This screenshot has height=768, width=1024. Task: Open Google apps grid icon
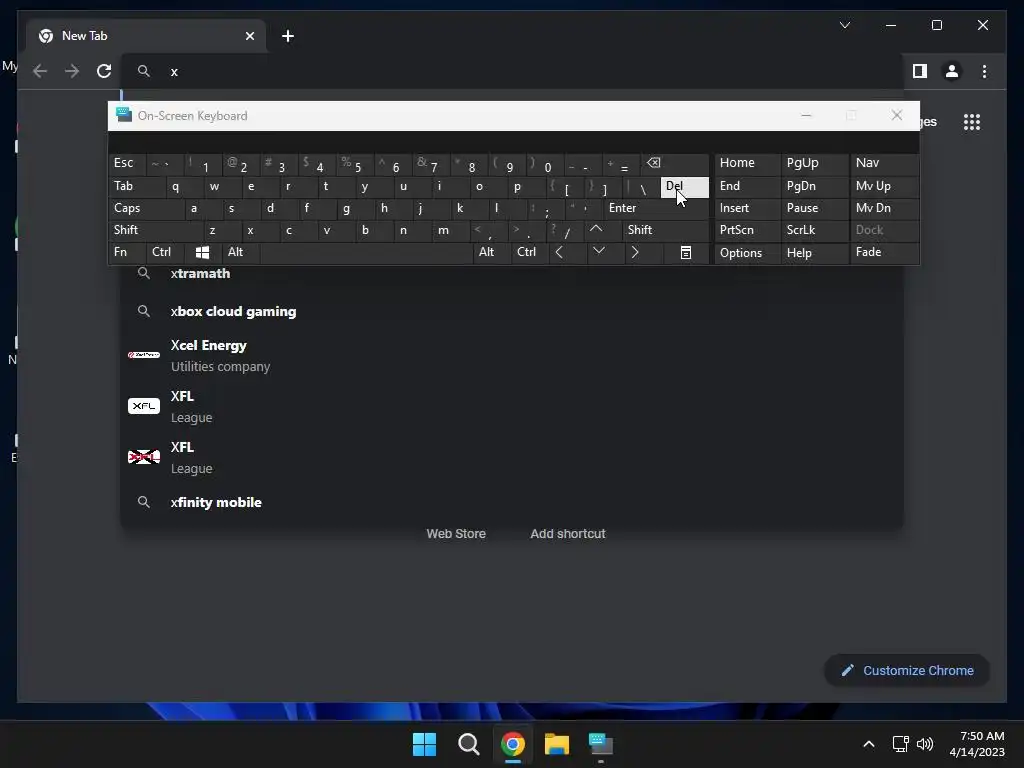[972, 121]
